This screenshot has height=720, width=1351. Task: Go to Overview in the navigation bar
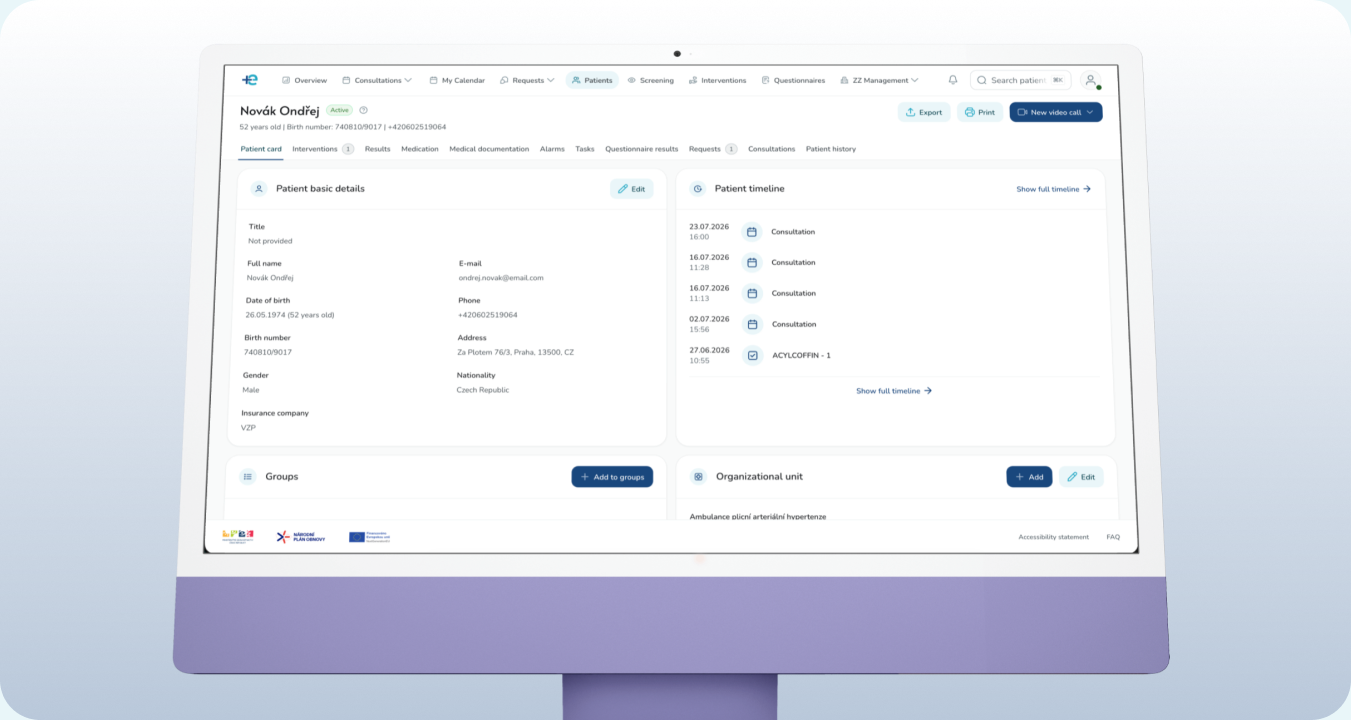point(305,80)
